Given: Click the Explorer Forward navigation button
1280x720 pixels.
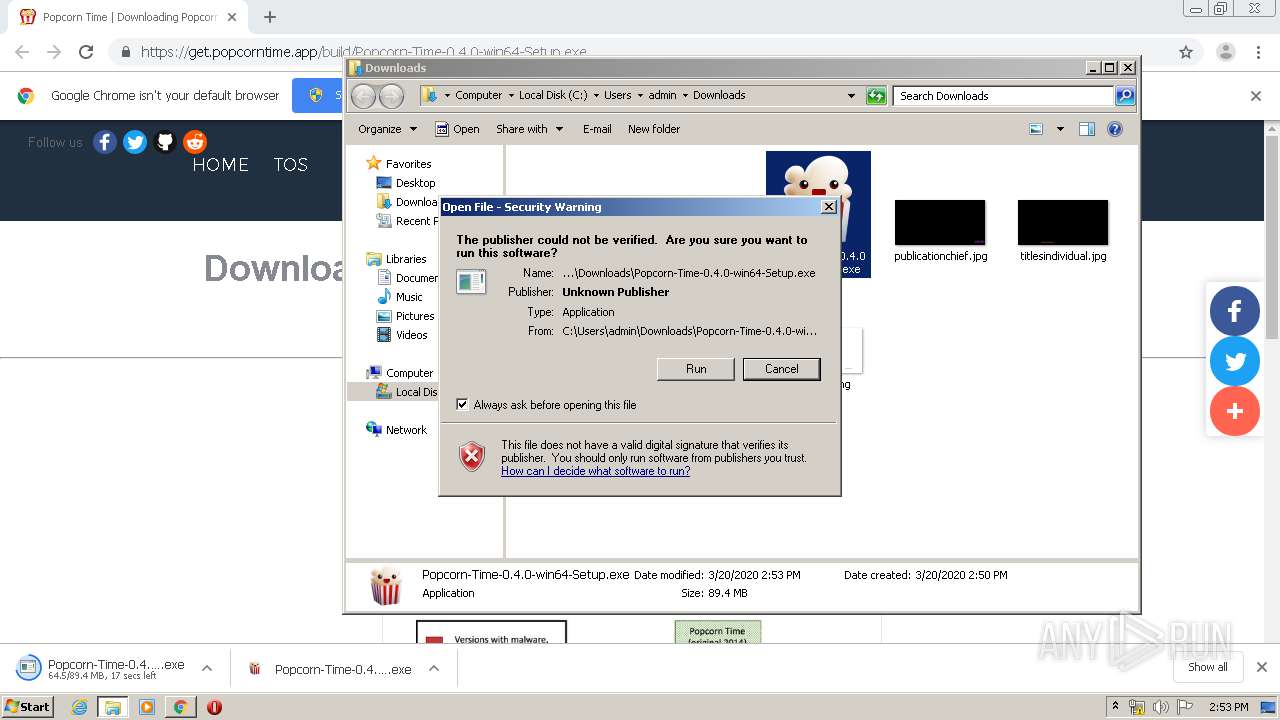Looking at the screenshot, I should pos(391,96).
